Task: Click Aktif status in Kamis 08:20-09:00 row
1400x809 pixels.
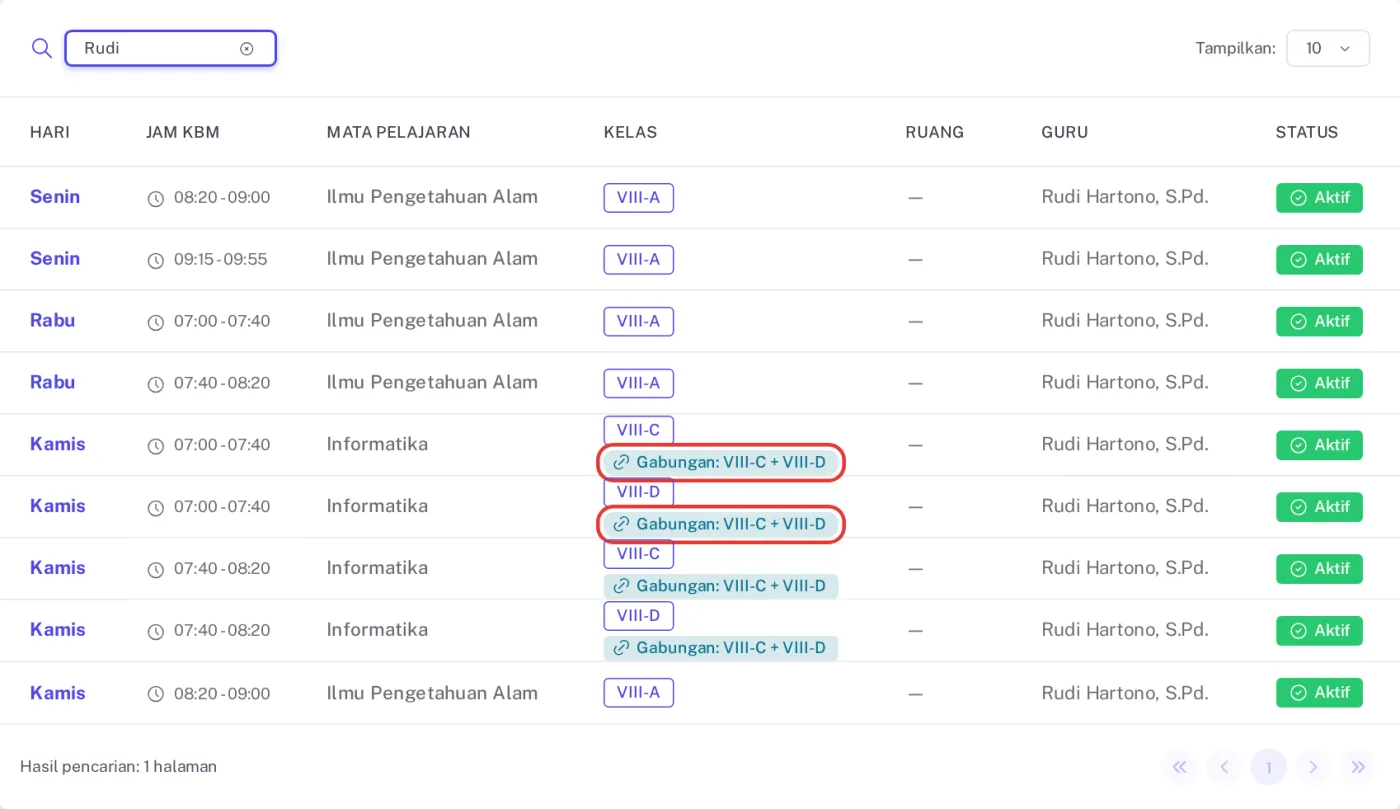Action: (x=1319, y=693)
